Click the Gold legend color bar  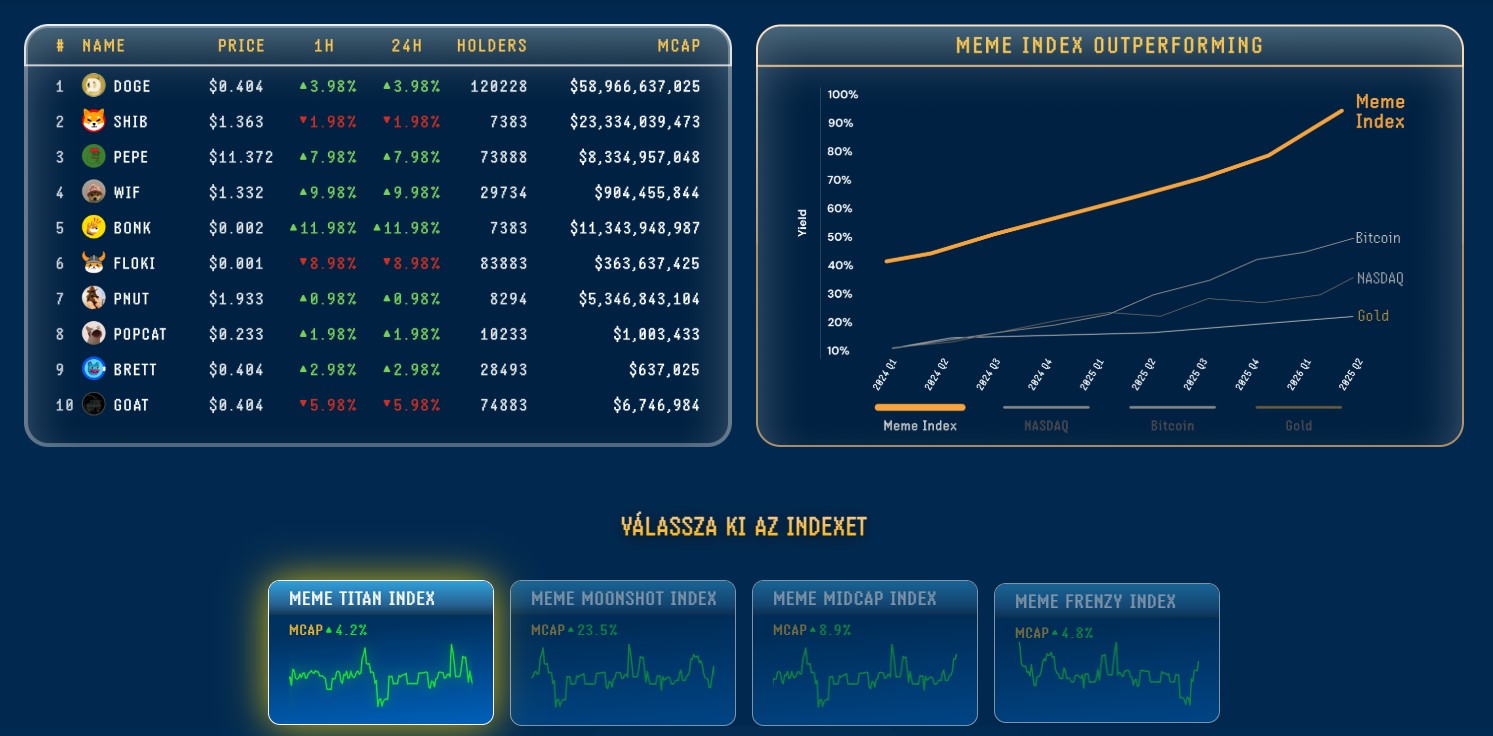pyautogui.click(x=1298, y=407)
